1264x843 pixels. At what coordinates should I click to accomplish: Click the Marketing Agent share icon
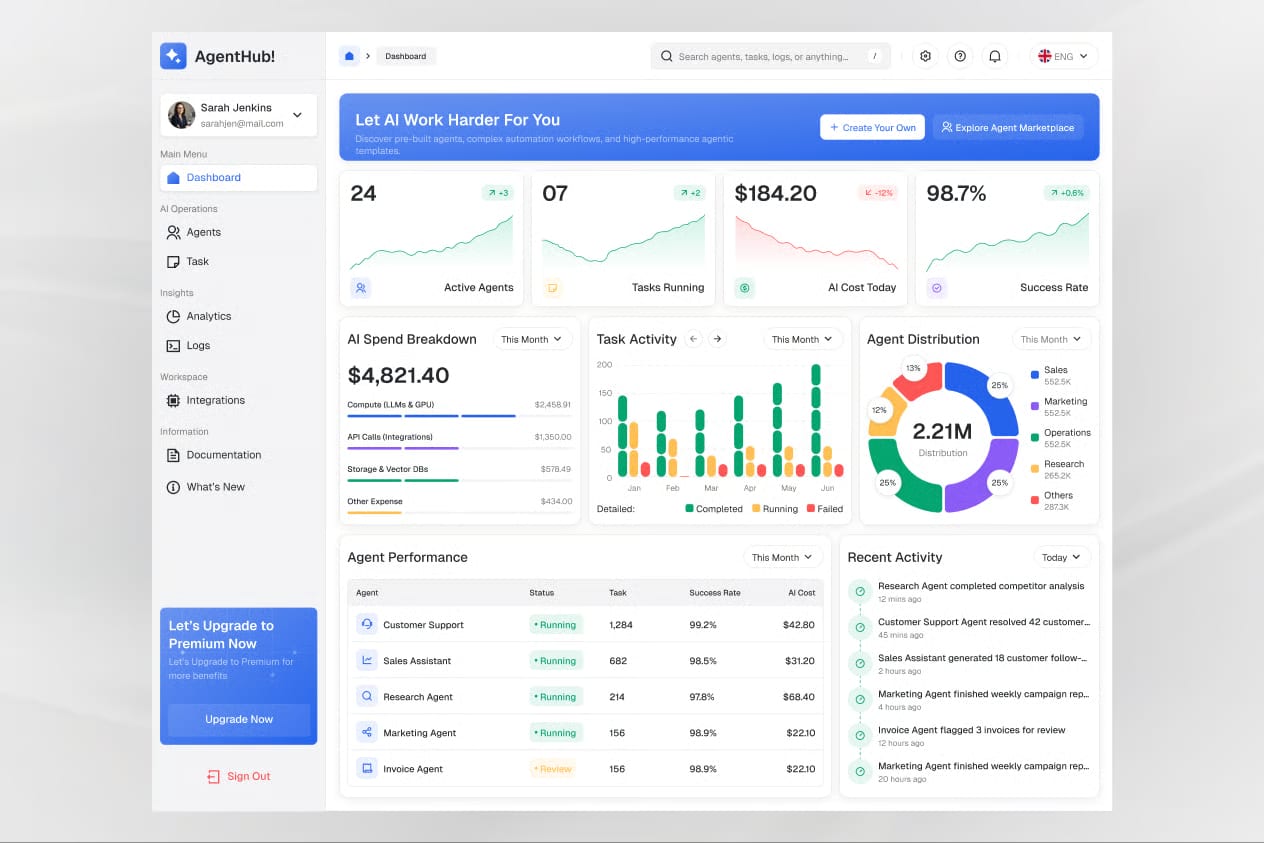(367, 732)
